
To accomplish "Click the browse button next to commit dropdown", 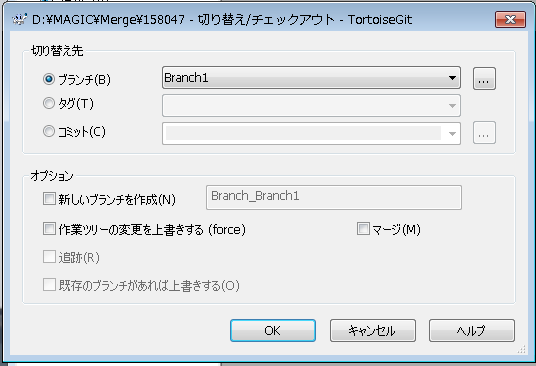I will 484,133.
